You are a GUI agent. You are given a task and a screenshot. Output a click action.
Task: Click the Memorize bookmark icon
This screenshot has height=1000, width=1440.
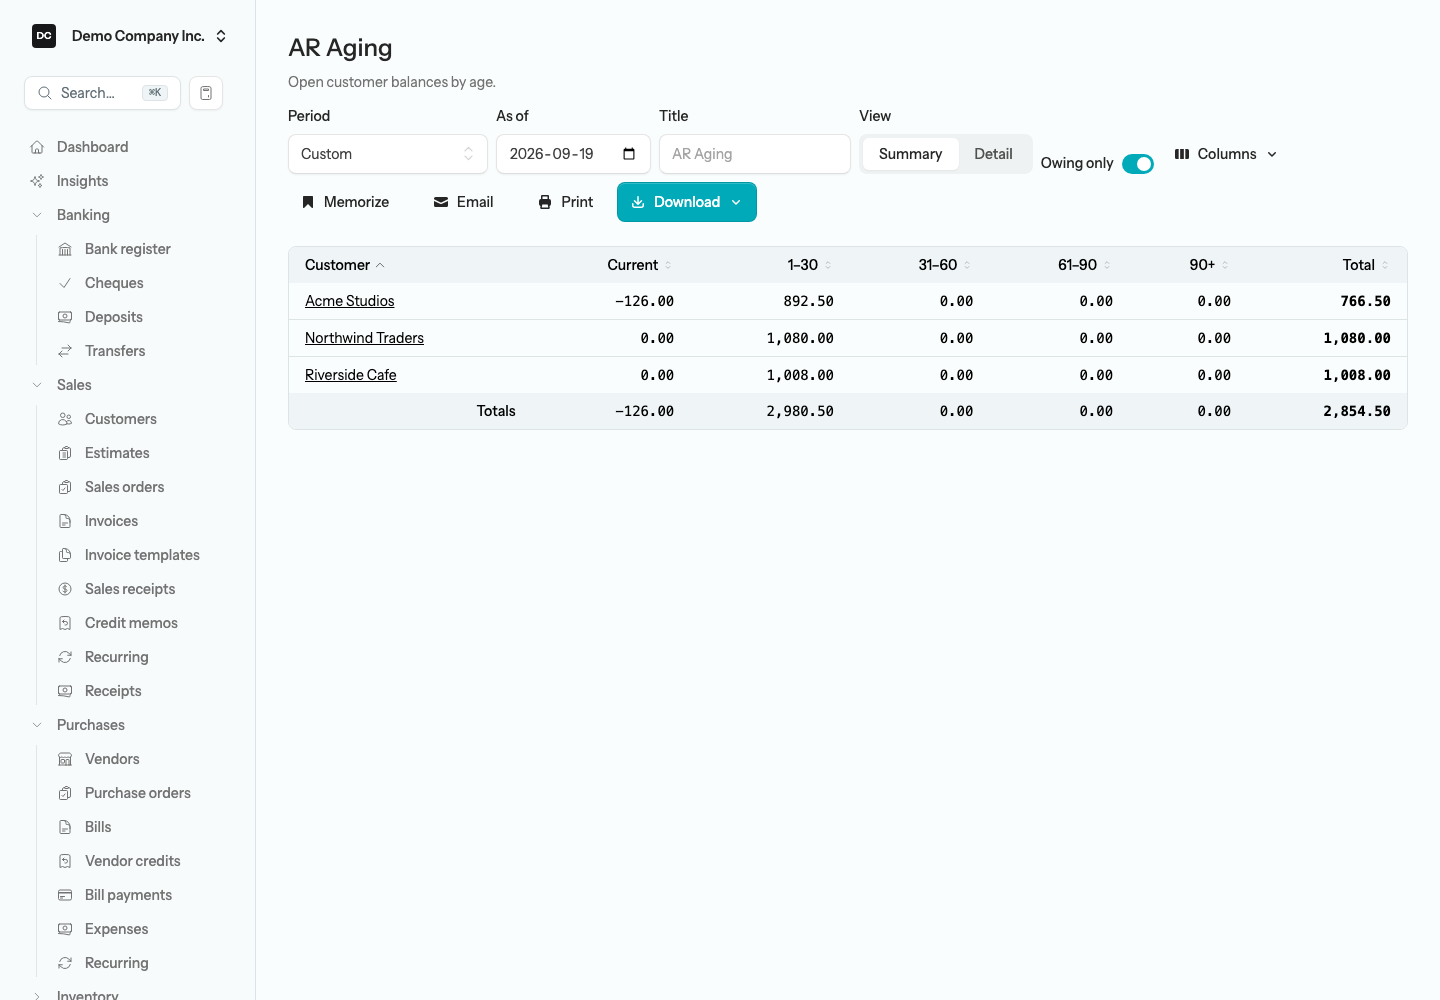(x=308, y=202)
